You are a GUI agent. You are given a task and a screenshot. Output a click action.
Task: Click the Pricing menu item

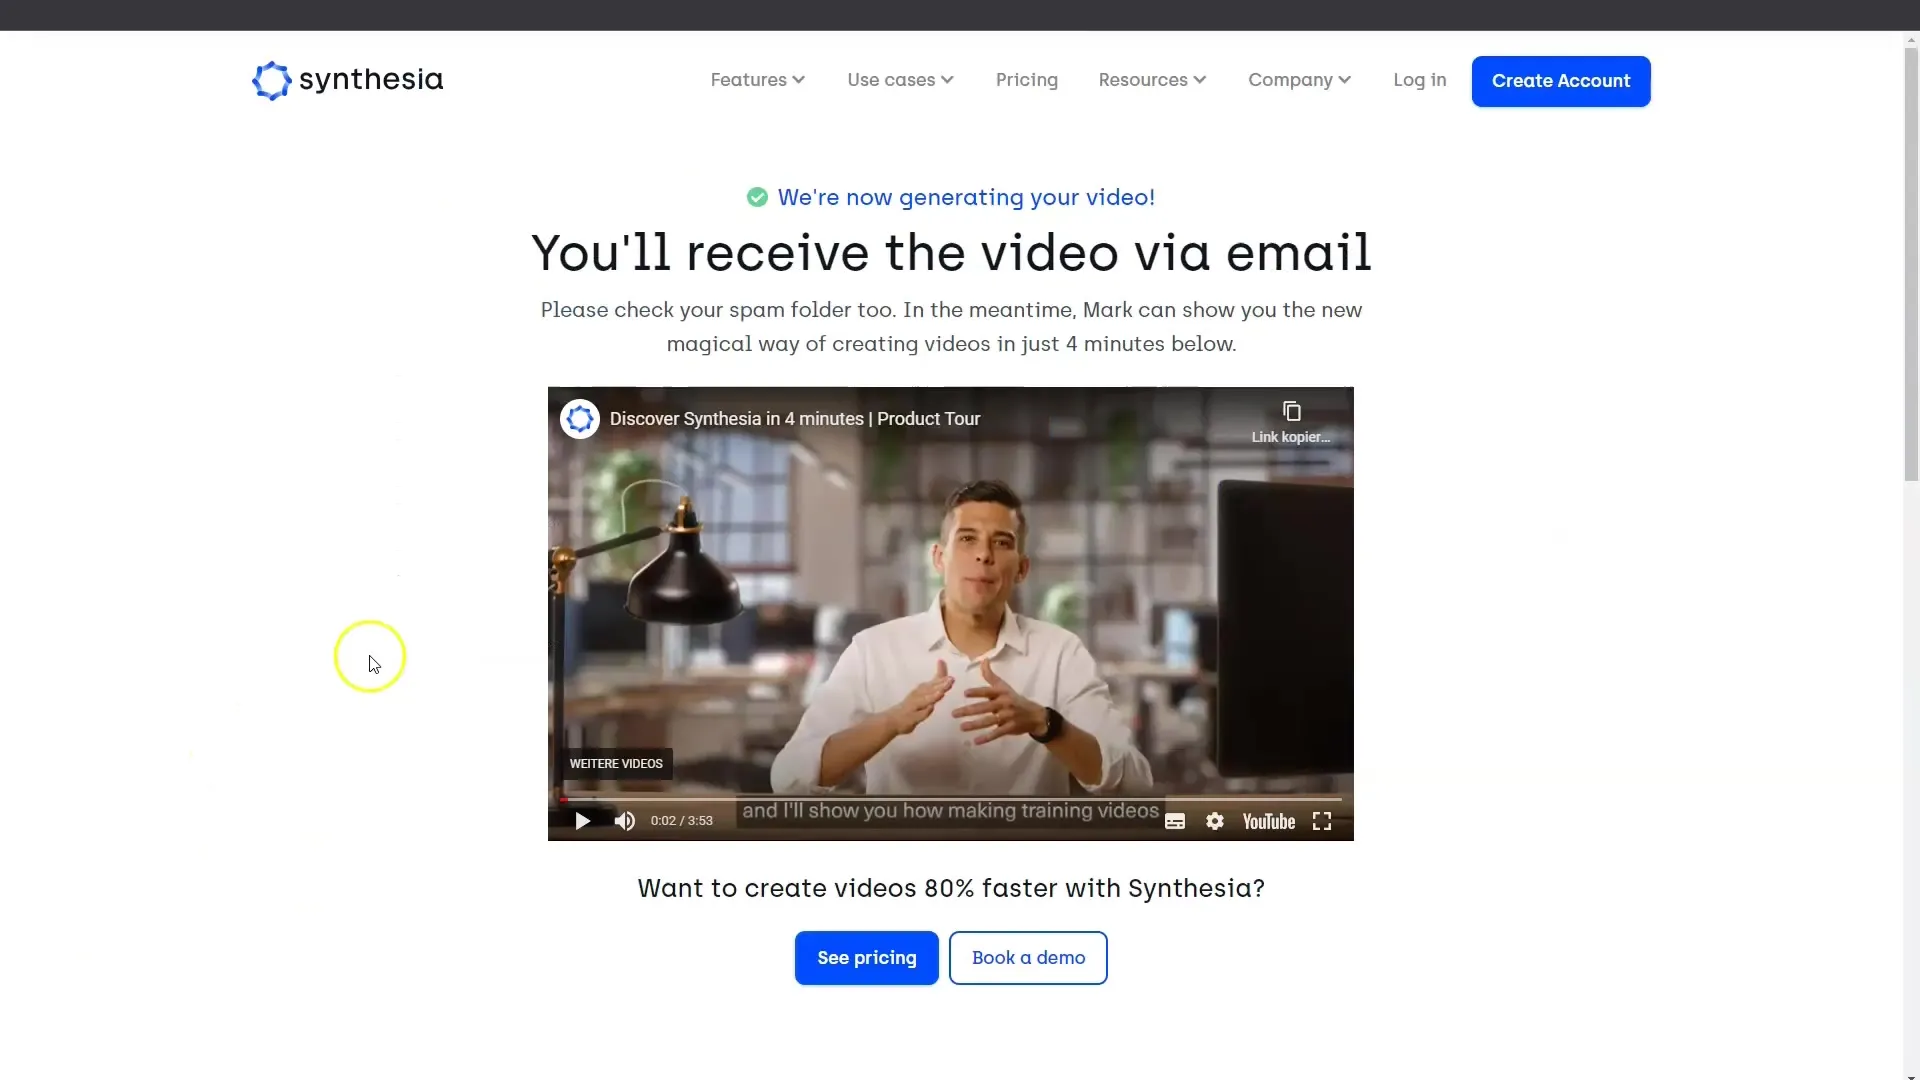(x=1027, y=80)
